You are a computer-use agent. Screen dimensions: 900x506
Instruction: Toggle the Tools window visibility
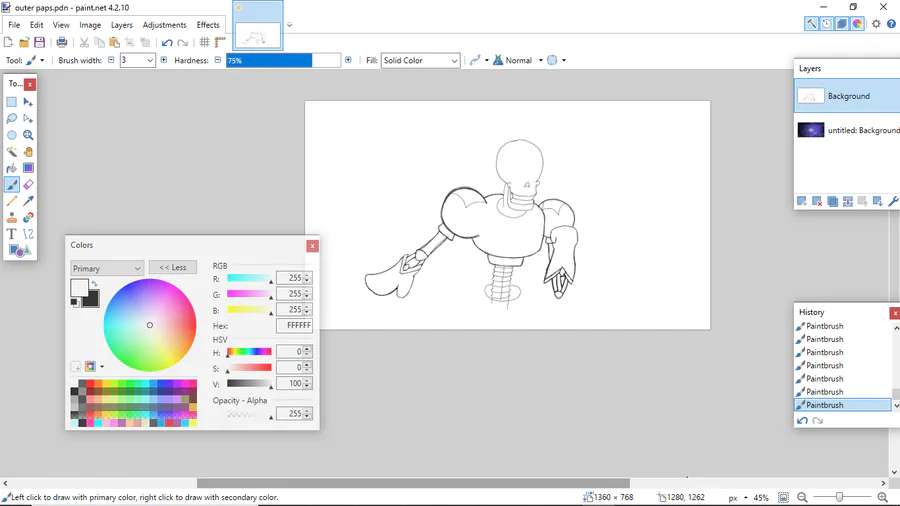(x=811, y=24)
